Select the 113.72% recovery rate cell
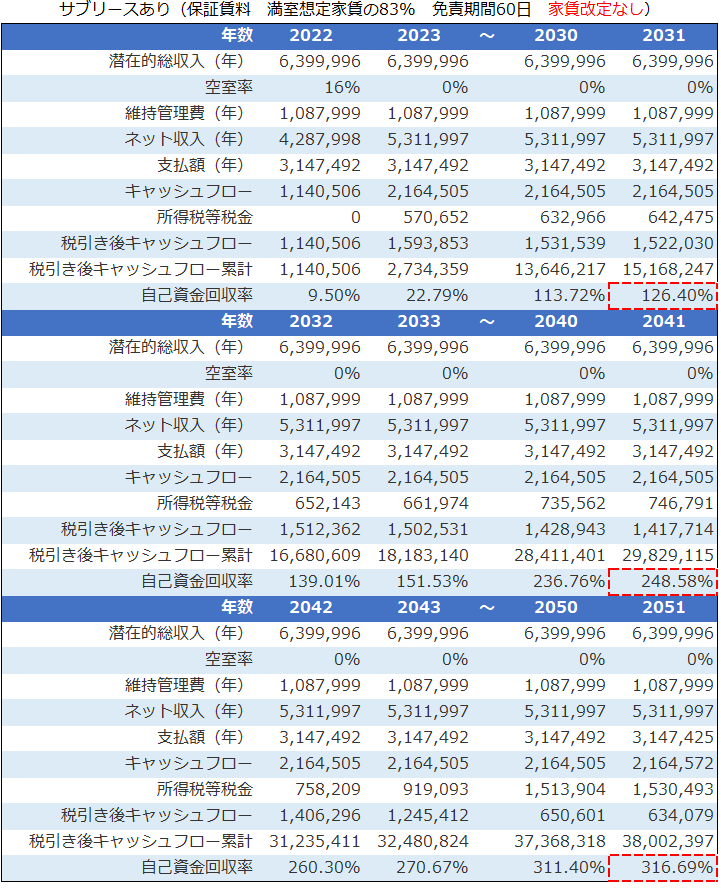The width and height of the screenshot is (721, 888). tap(566, 296)
